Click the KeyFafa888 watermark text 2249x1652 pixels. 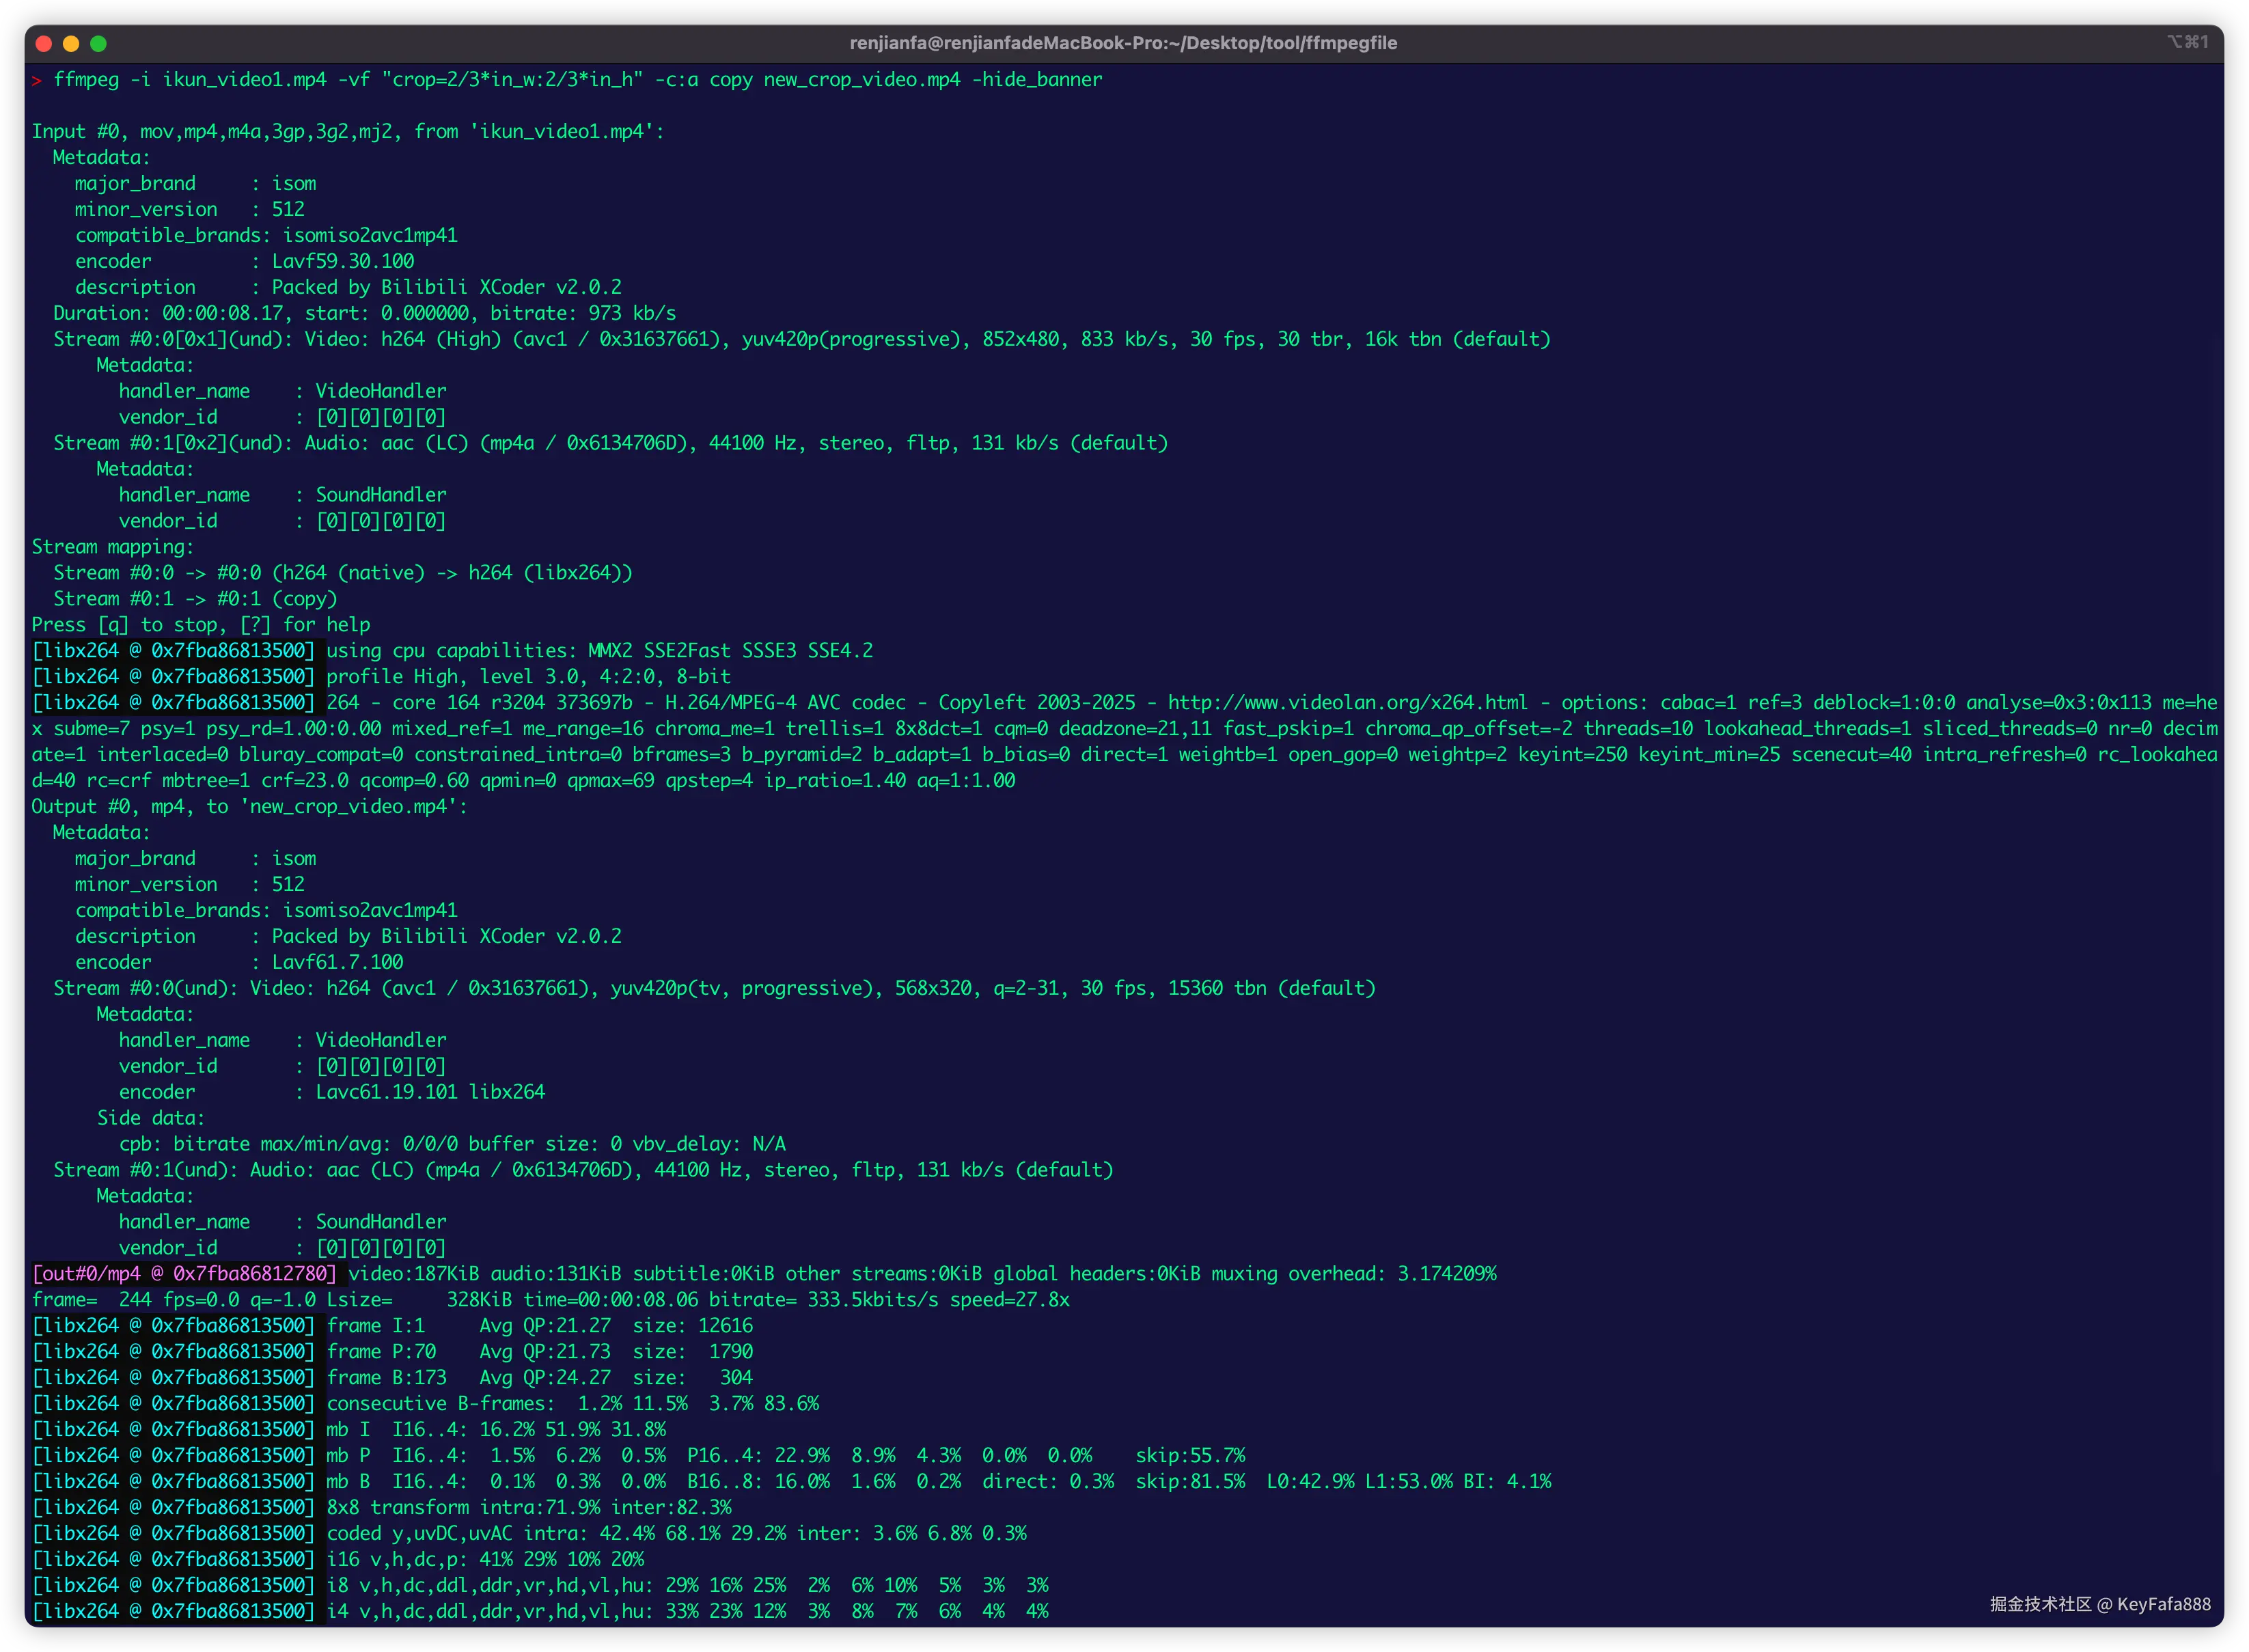2164,1604
